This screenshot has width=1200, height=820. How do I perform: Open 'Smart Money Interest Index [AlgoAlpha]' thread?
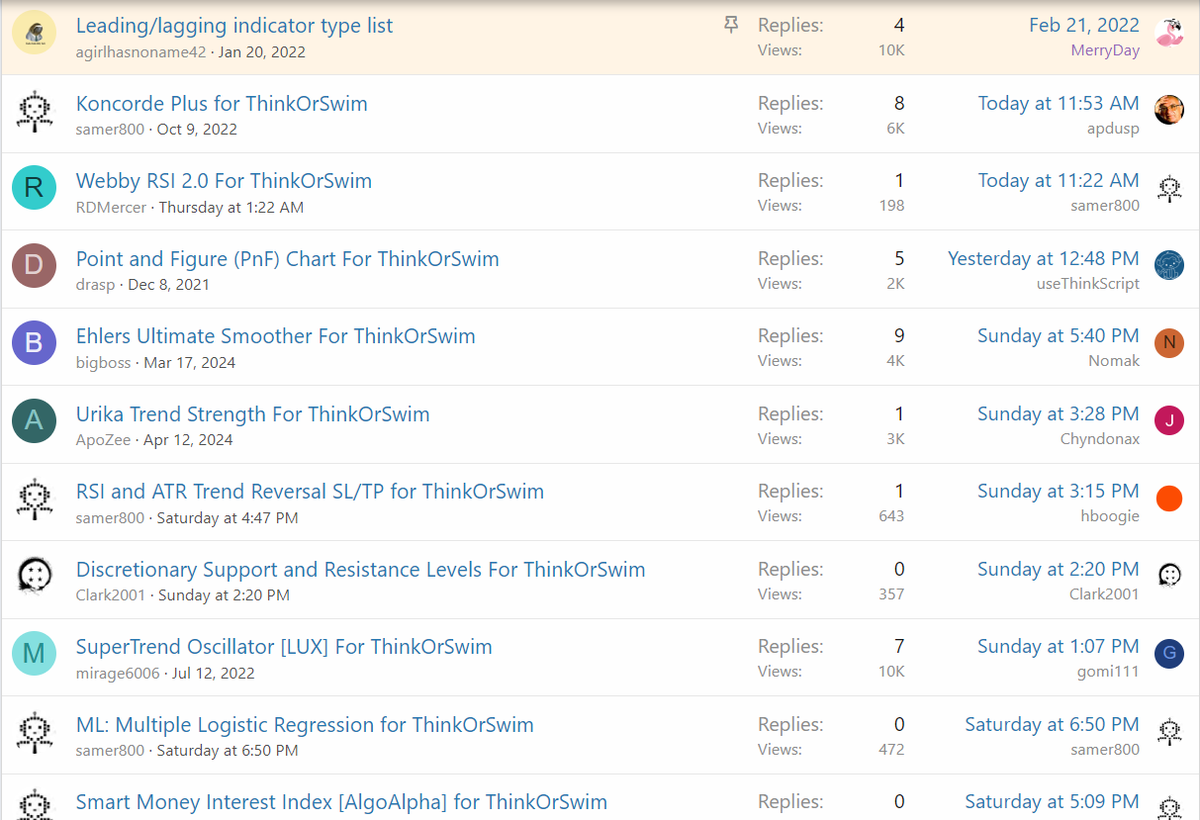(342, 802)
